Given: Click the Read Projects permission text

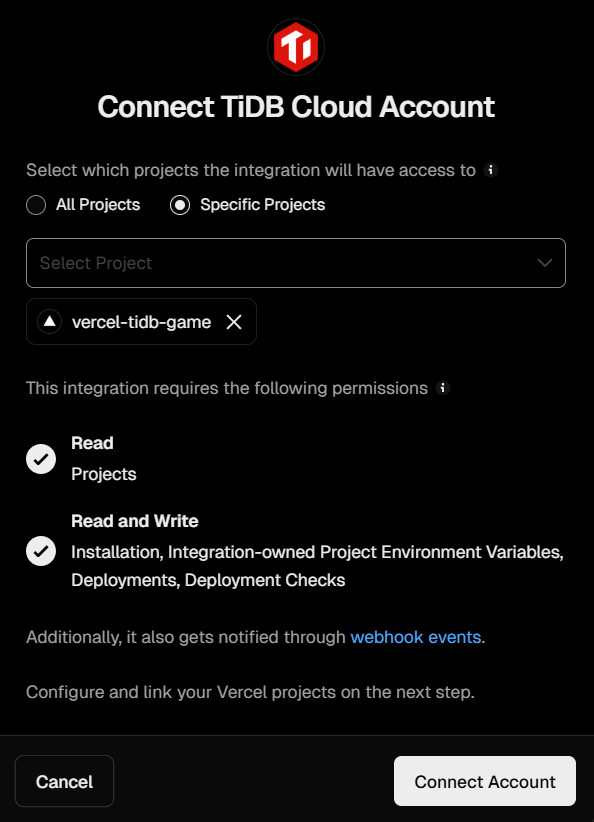Looking at the screenshot, I should pos(104,474).
